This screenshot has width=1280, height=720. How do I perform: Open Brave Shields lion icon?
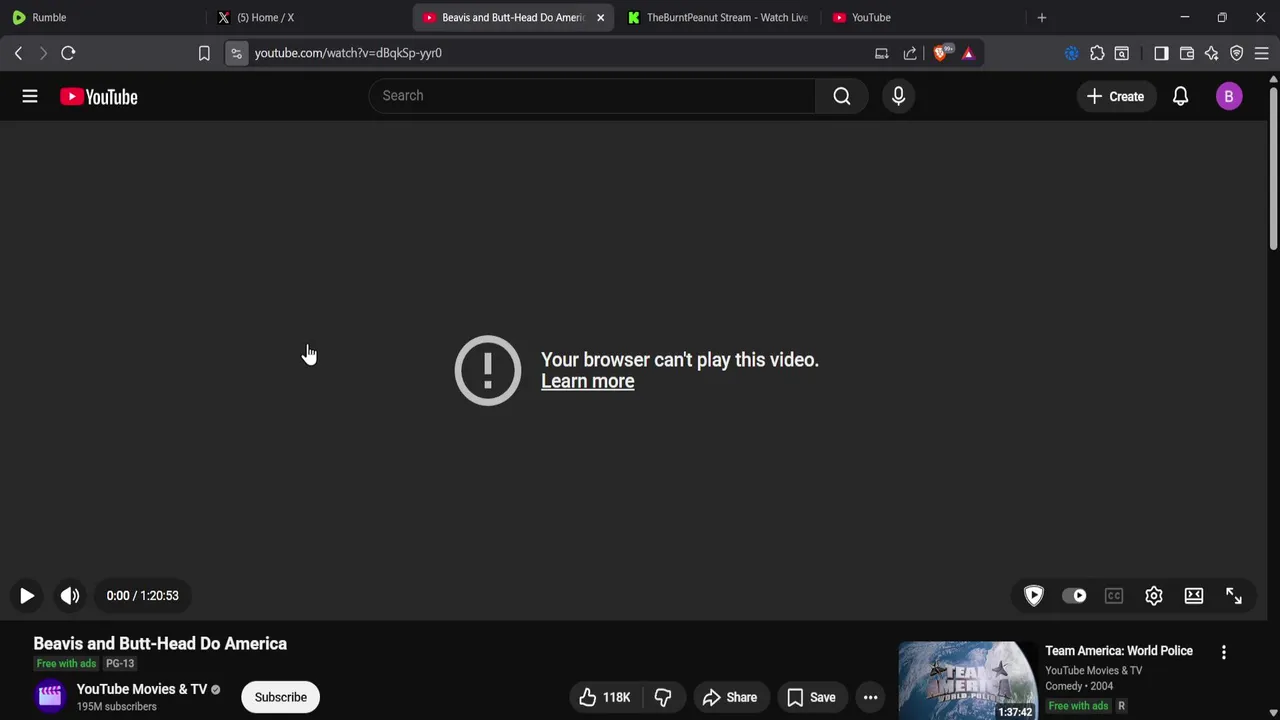(x=941, y=53)
